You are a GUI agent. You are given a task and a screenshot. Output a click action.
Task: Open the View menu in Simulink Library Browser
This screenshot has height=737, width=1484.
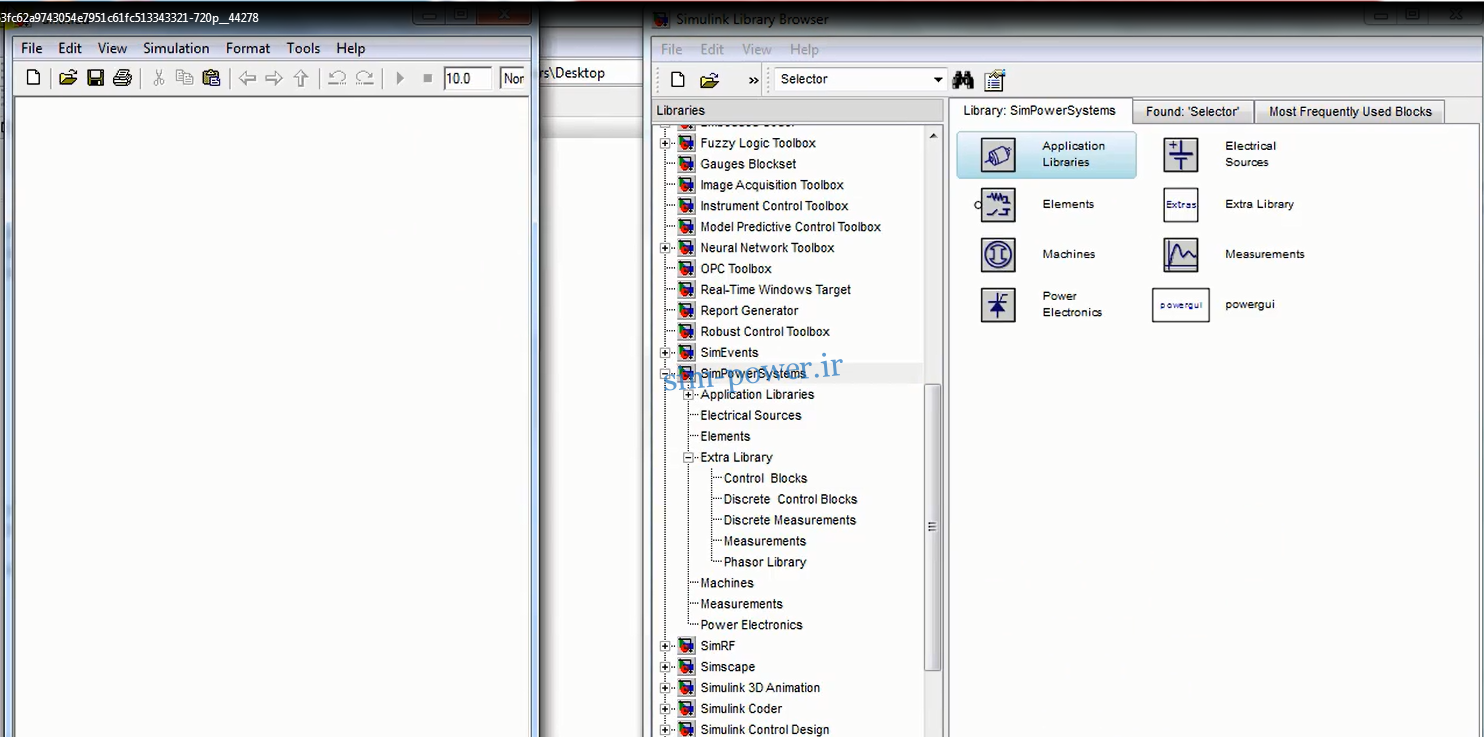pyautogui.click(x=756, y=49)
